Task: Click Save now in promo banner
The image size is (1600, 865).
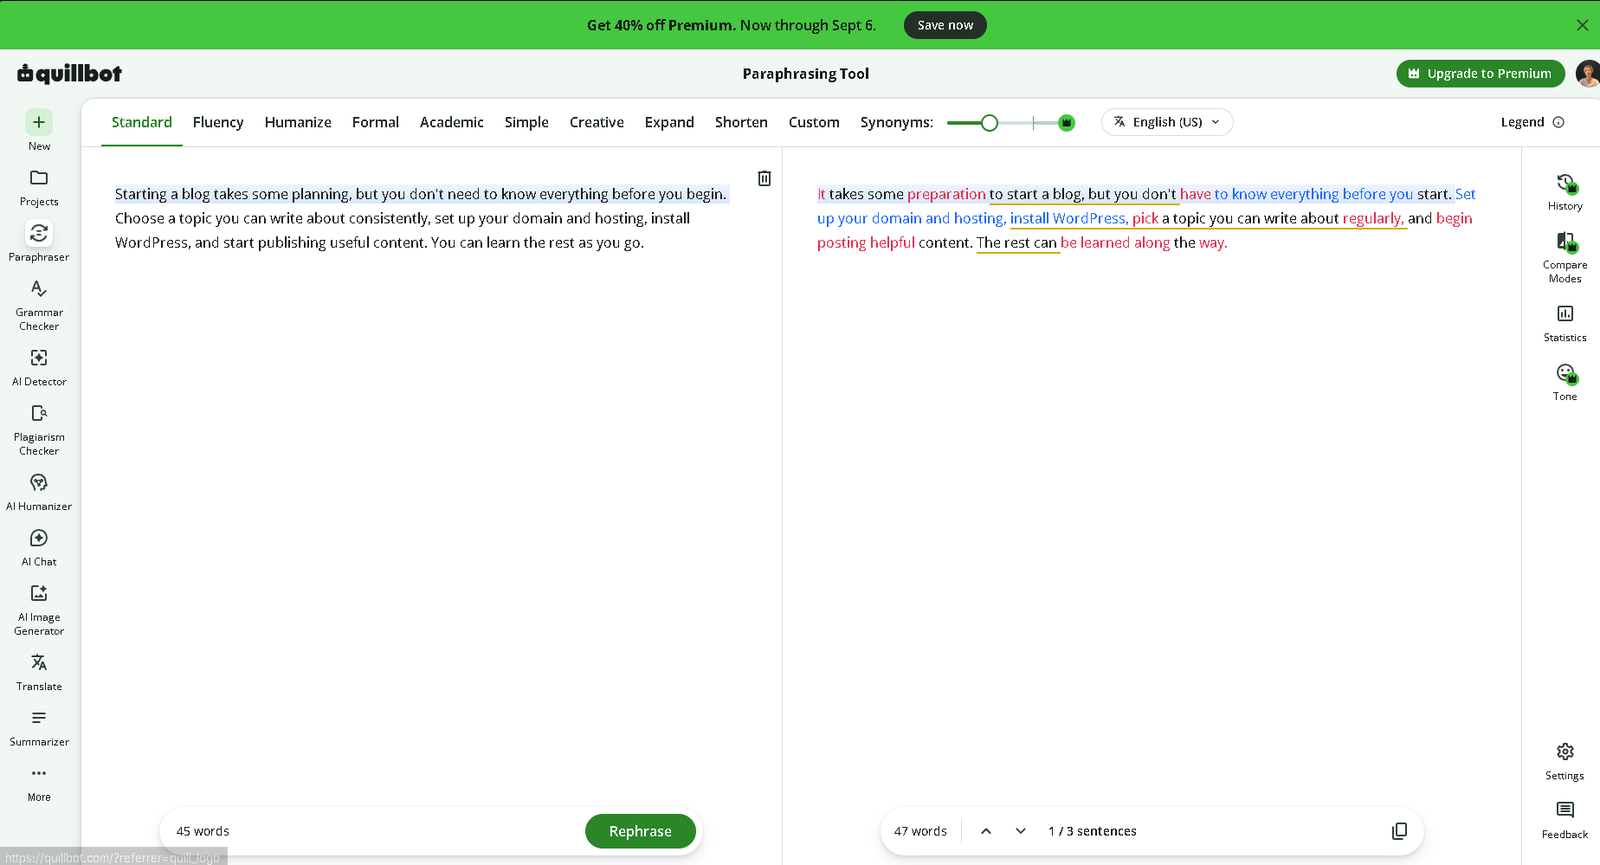Action: click(945, 25)
